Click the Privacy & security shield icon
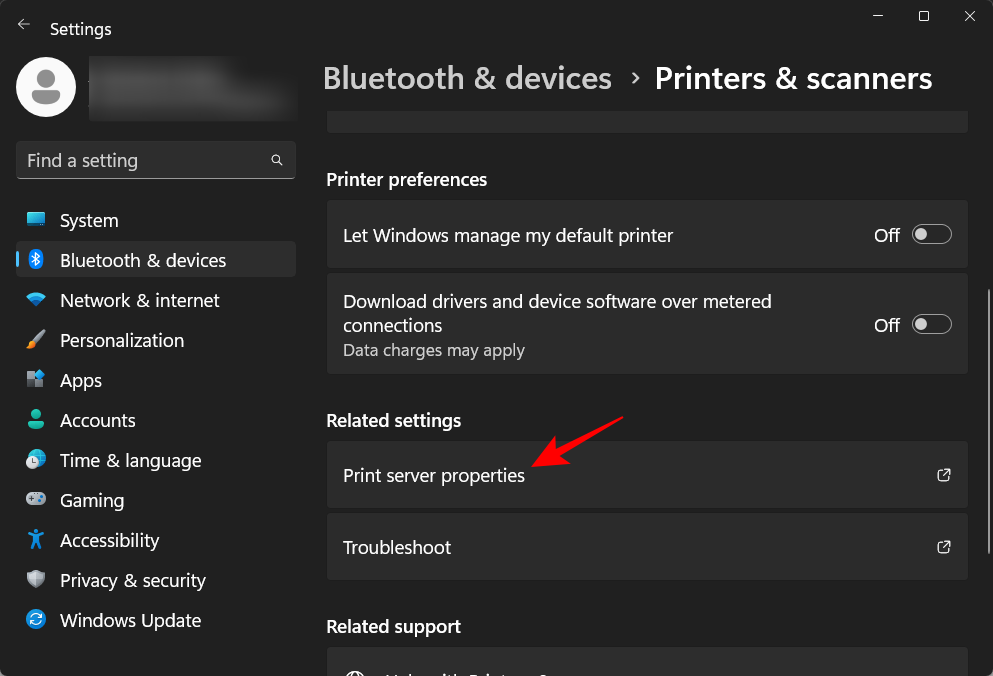The width and height of the screenshot is (993, 676). [36, 580]
